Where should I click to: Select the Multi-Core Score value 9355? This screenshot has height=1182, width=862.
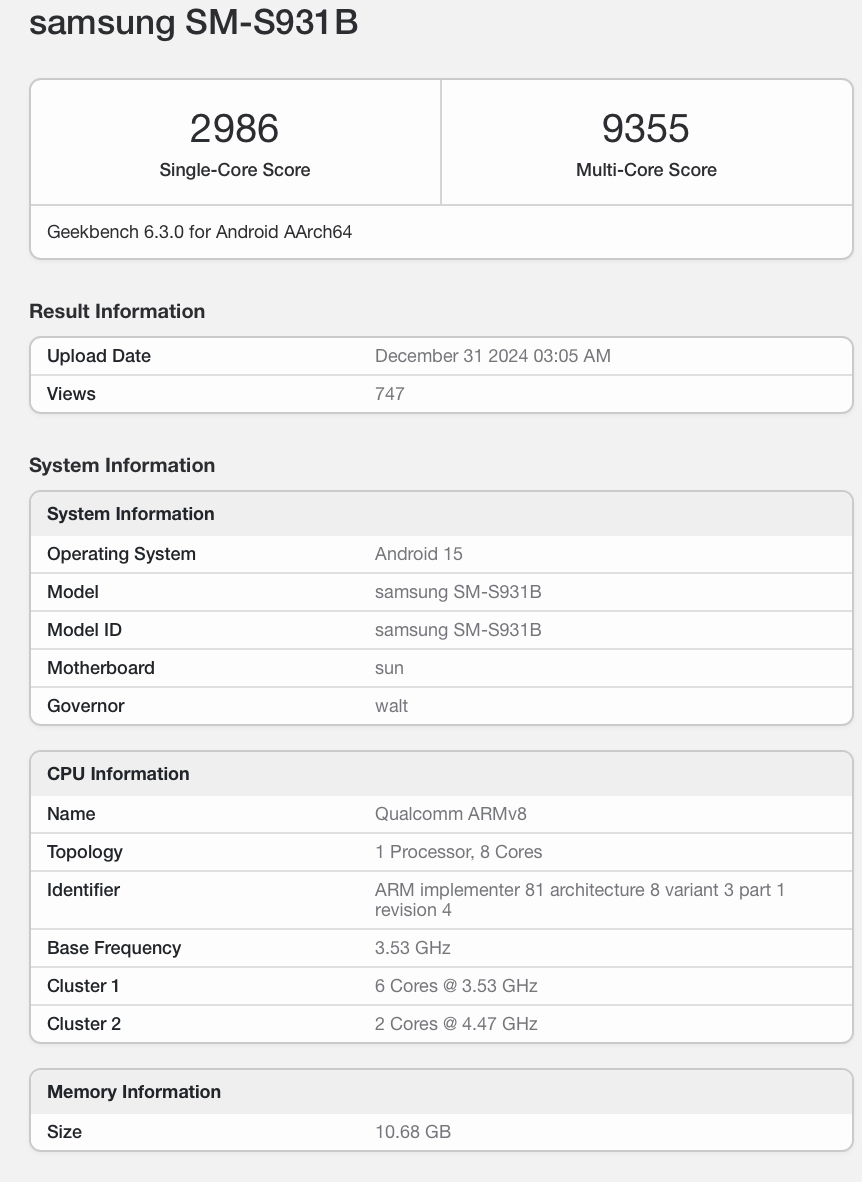pos(645,128)
